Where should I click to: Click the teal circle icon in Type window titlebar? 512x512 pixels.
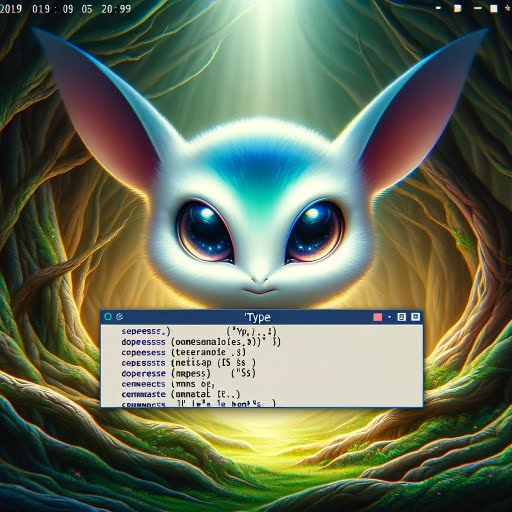click(108, 317)
